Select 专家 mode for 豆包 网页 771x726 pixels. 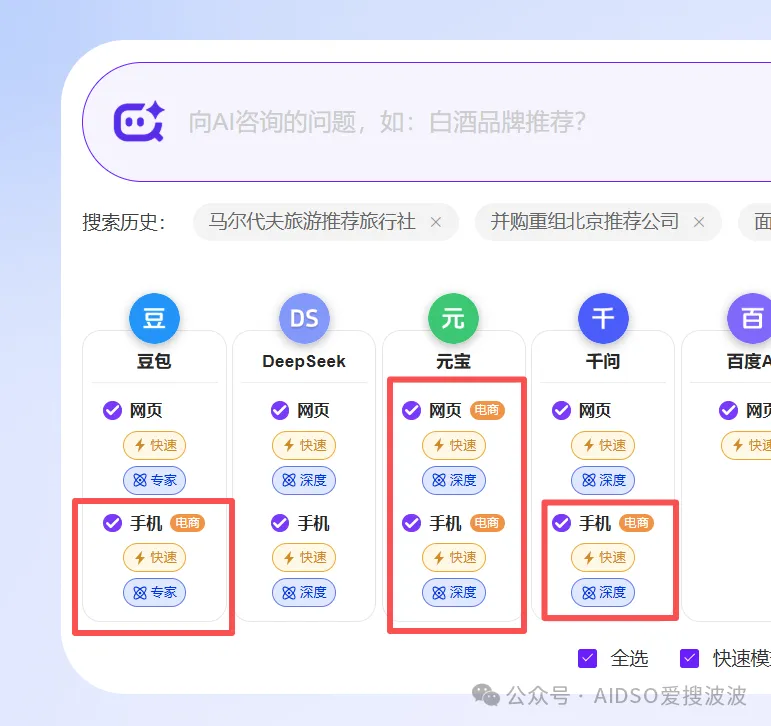coord(154,480)
